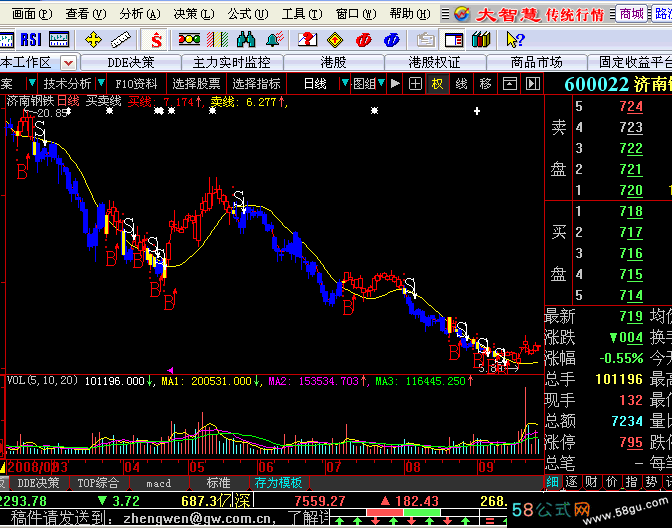The height and width of the screenshot is (528, 672).
Task: Select the 财 finance tab
Action: 591,482
